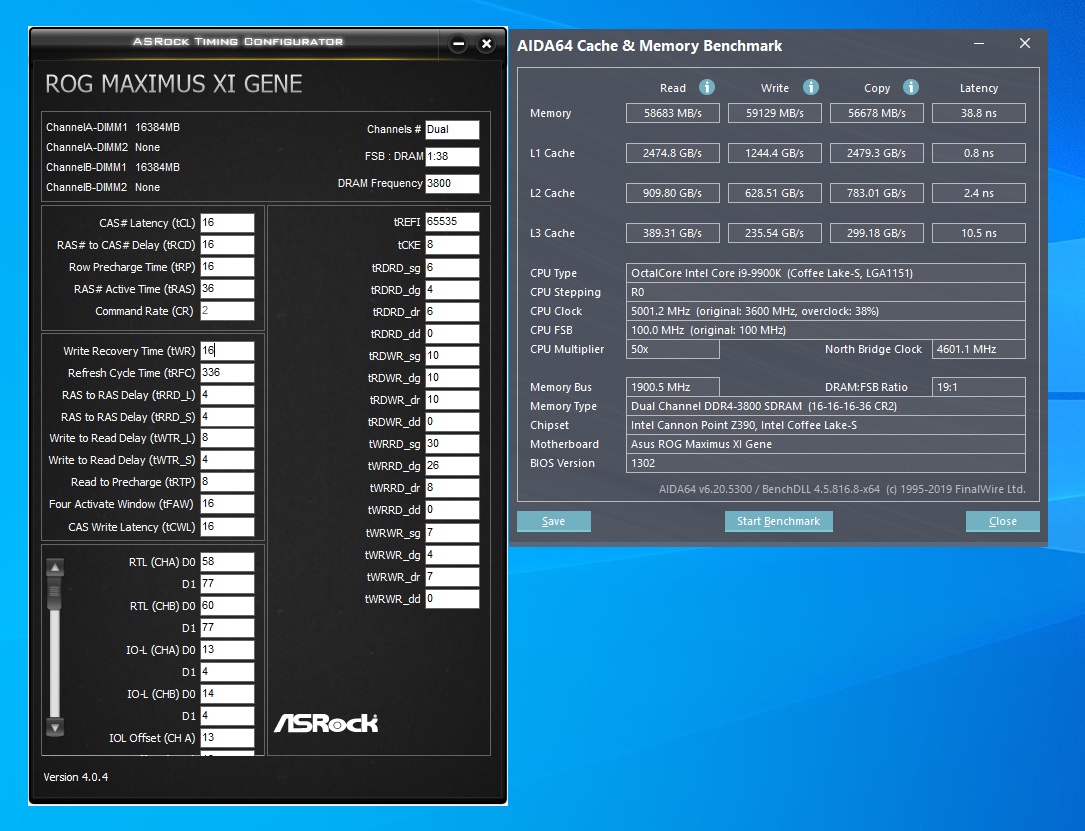
Task: Click the scroll down arrow in RTL list
Action: [x=55, y=727]
